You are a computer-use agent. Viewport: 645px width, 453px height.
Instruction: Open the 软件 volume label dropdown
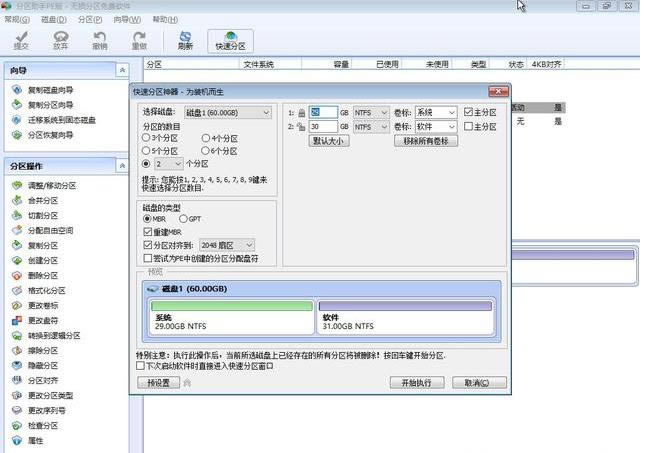pos(436,127)
